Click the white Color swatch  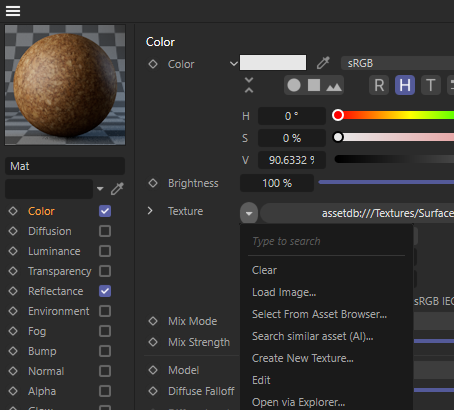(273, 63)
